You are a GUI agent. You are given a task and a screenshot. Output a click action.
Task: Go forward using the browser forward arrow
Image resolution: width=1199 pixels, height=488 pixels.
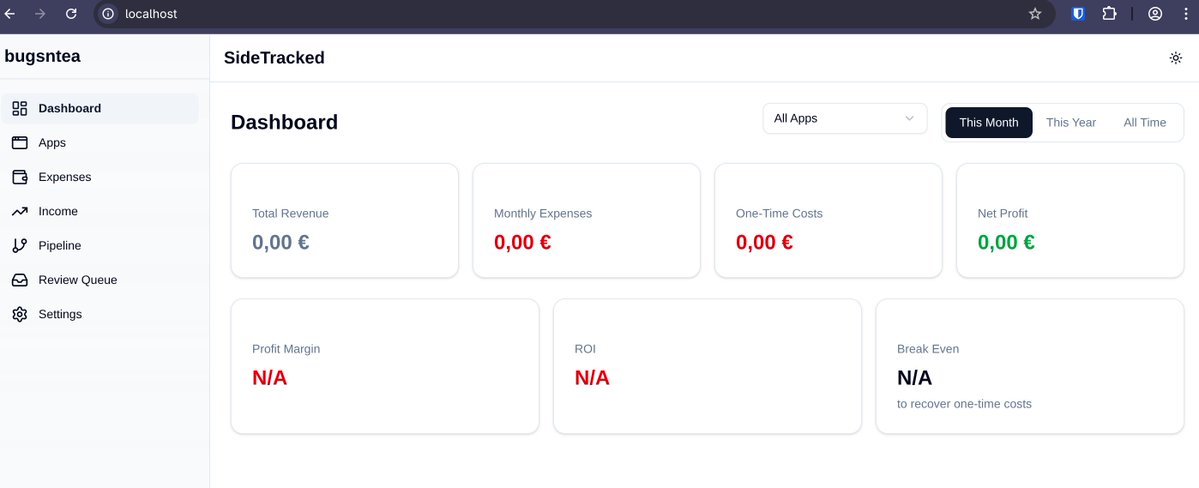click(x=41, y=14)
